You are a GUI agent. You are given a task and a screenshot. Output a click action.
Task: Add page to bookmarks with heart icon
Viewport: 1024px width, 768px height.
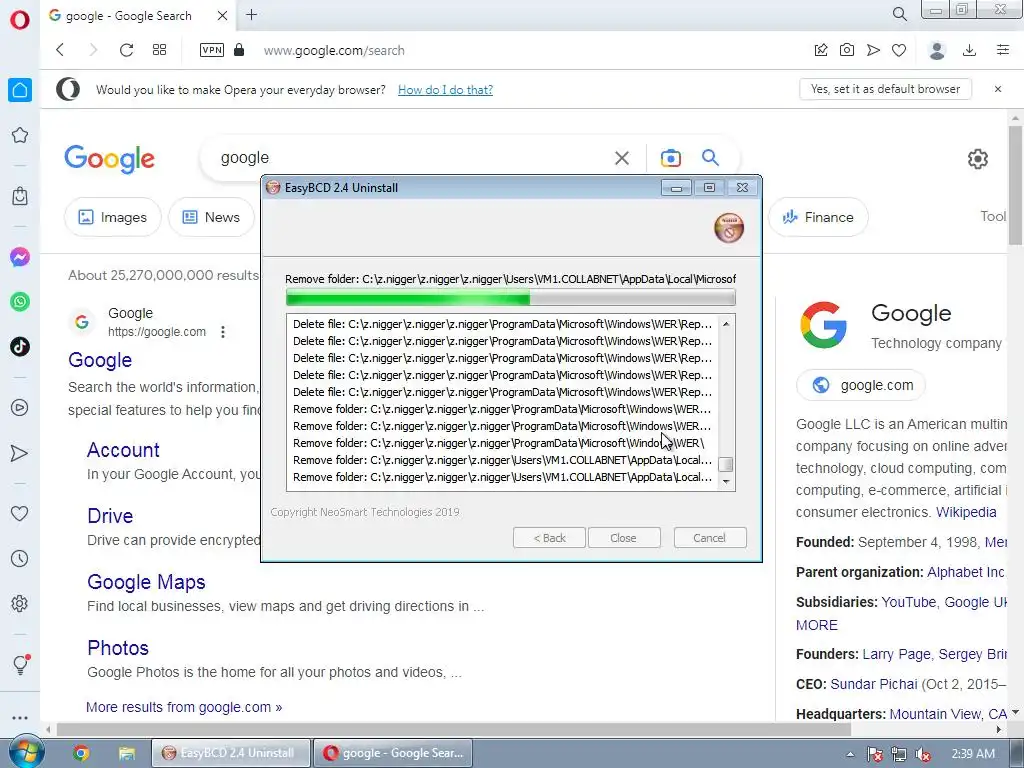[x=899, y=50]
